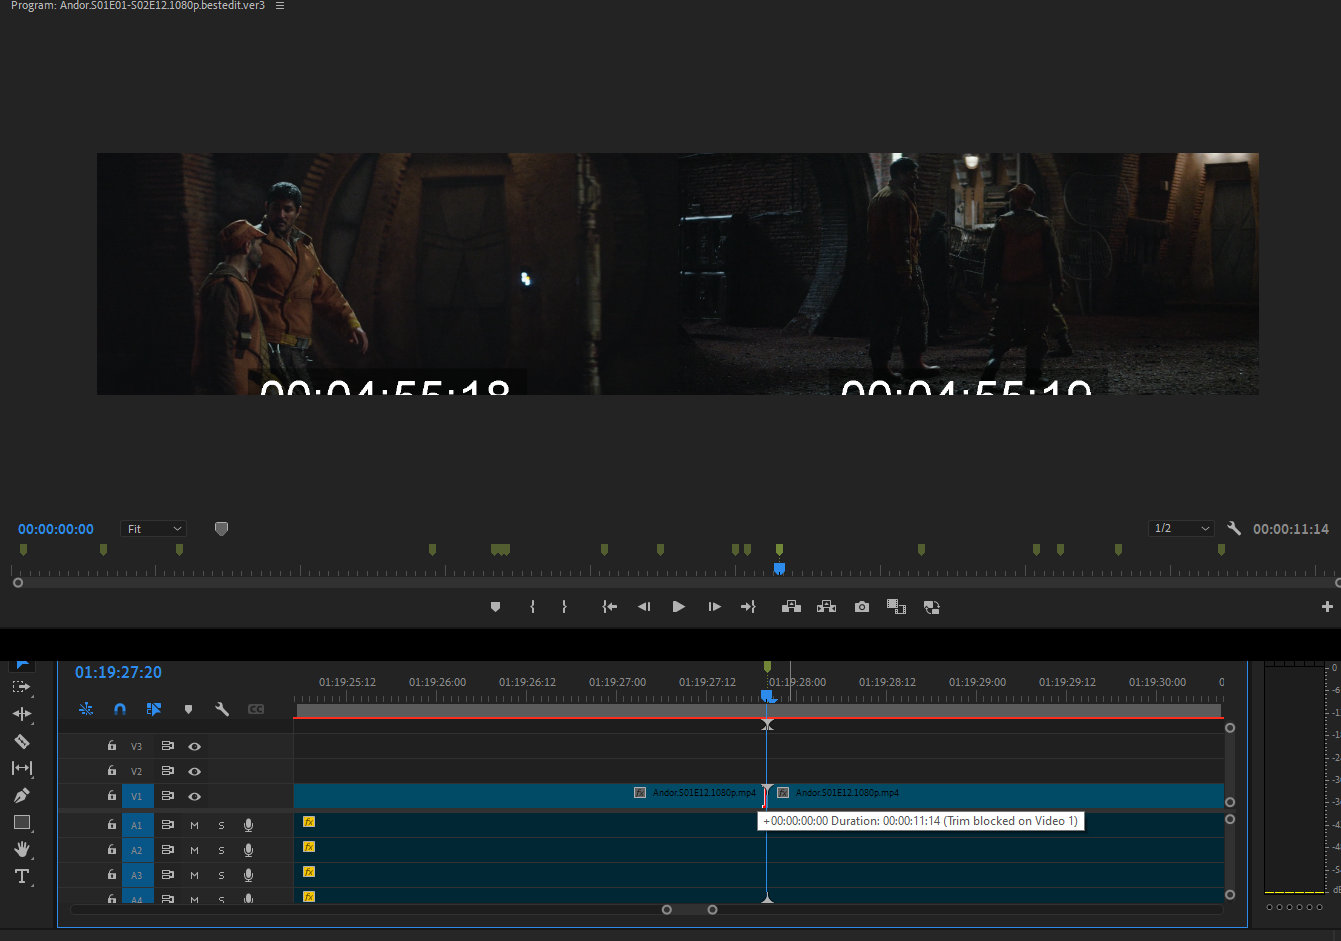This screenshot has width=1341, height=941.
Task: Click timeline timecode 01:19:27:20
Action: tap(118, 672)
